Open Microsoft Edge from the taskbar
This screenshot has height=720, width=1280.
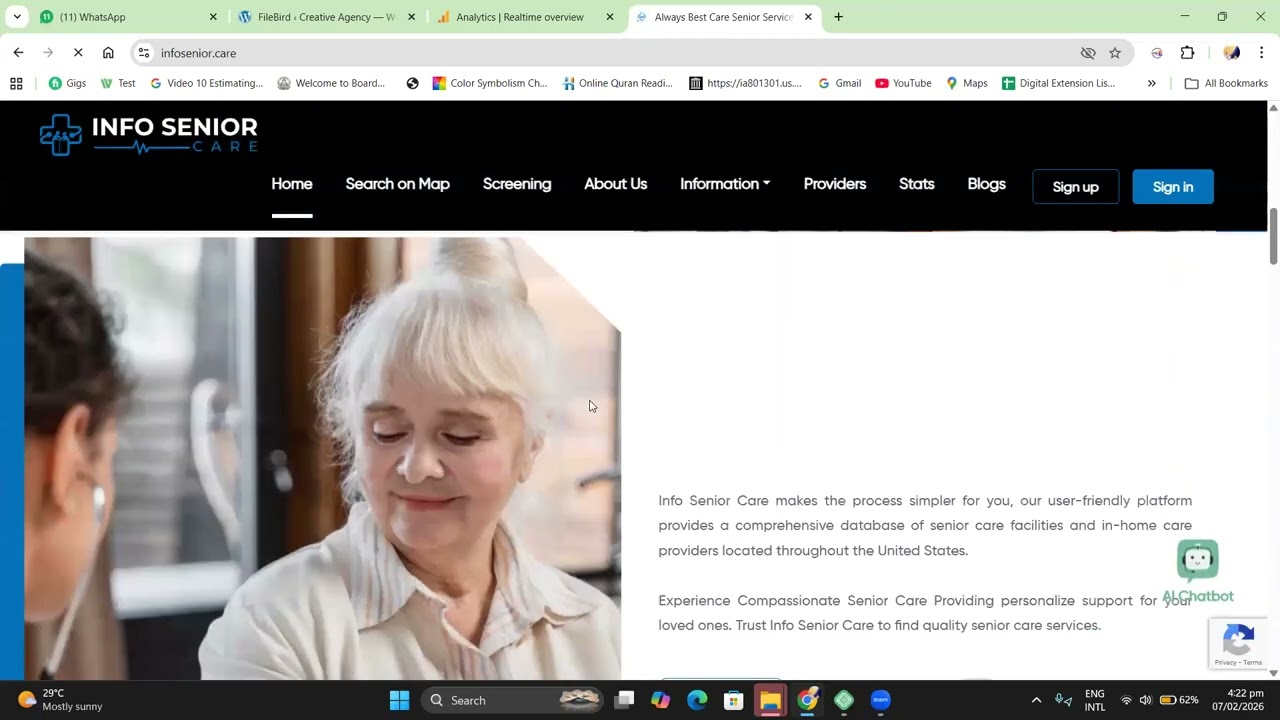pyautogui.click(x=697, y=700)
